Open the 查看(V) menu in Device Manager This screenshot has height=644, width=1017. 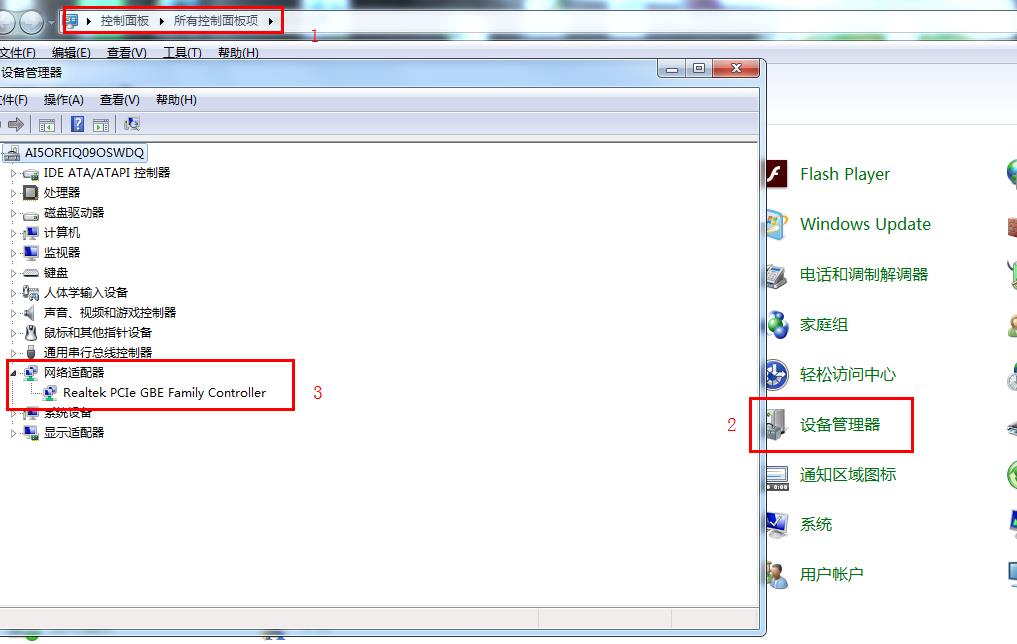(119, 100)
